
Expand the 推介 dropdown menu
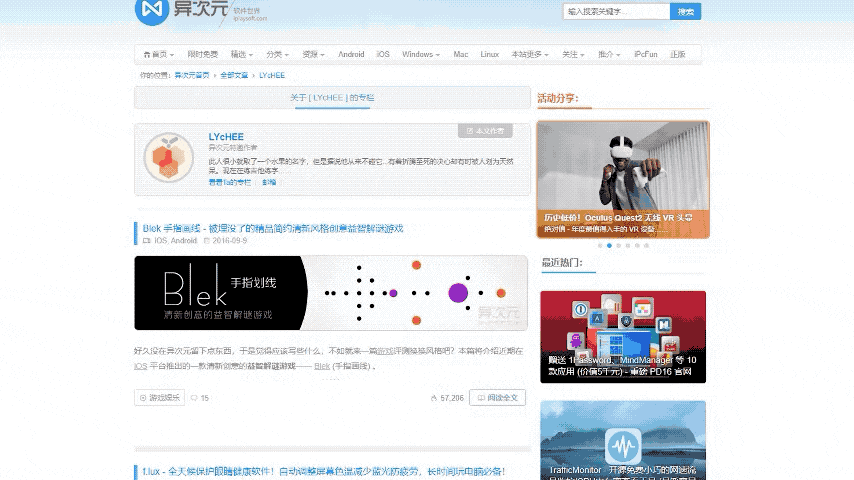pyautogui.click(x=609, y=54)
